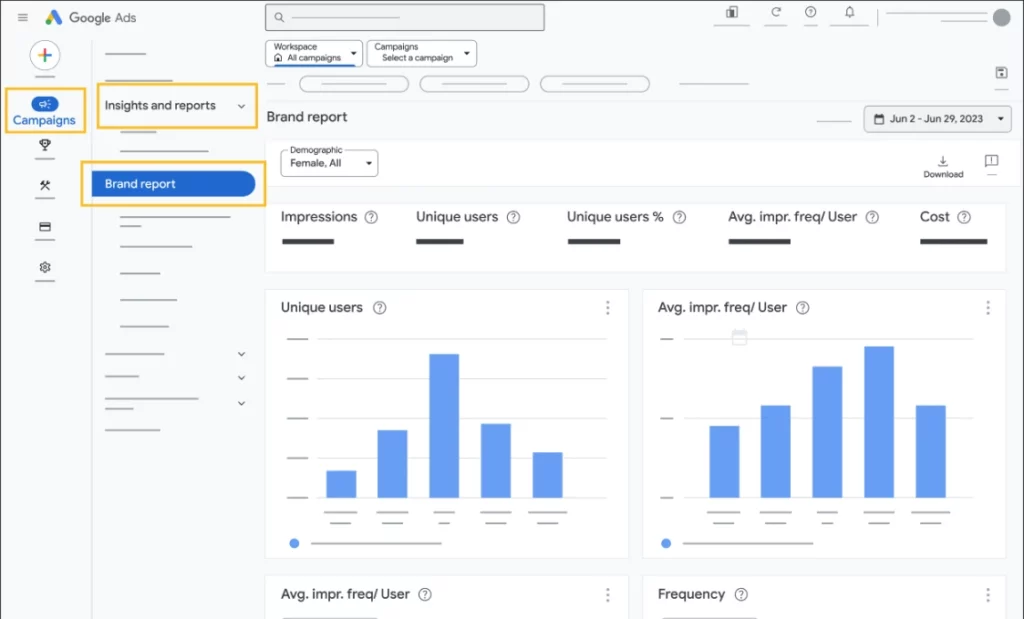Screen dimensions: 1024x619
Task: Click the Unique users % metric label
Action: [x=615, y=217]
